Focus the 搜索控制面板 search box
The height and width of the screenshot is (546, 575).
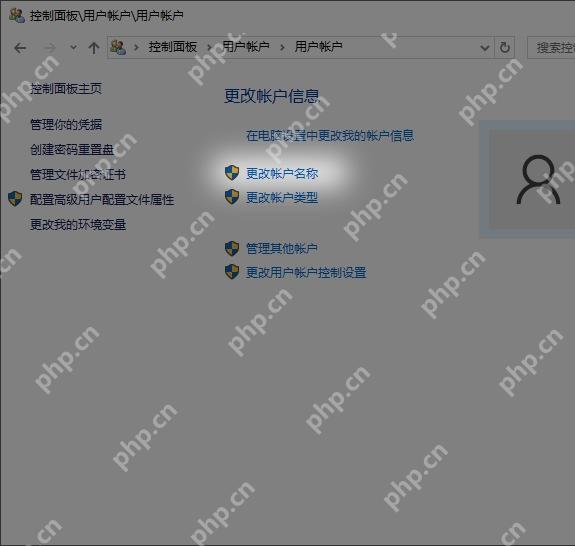click(551, 48)
